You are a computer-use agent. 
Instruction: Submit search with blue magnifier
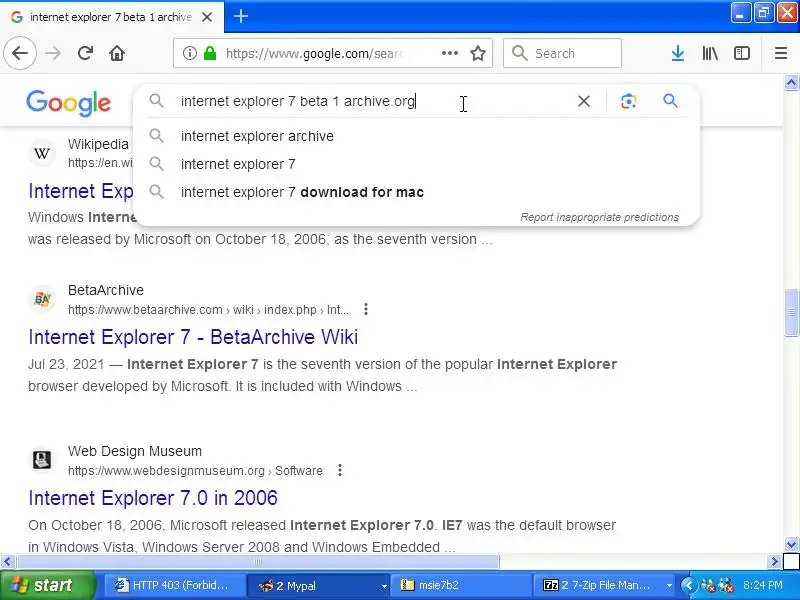[670, 101]
